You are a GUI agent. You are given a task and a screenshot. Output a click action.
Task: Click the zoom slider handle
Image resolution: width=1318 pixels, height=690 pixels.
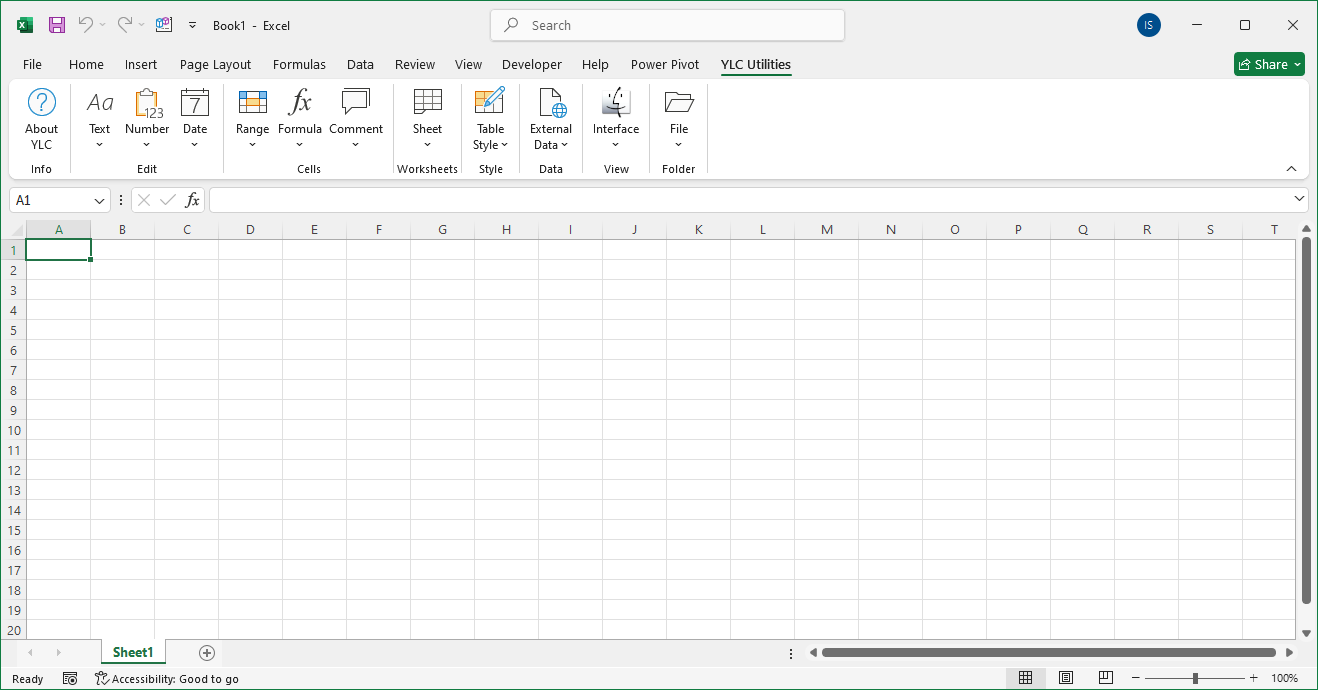coord(1195,678)
